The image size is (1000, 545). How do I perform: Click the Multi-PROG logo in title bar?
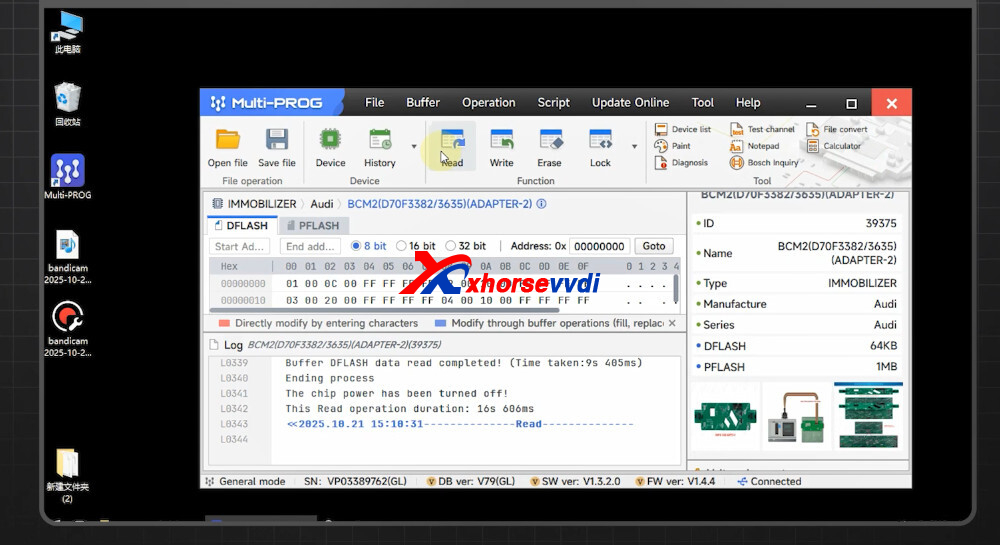[267, 103]
